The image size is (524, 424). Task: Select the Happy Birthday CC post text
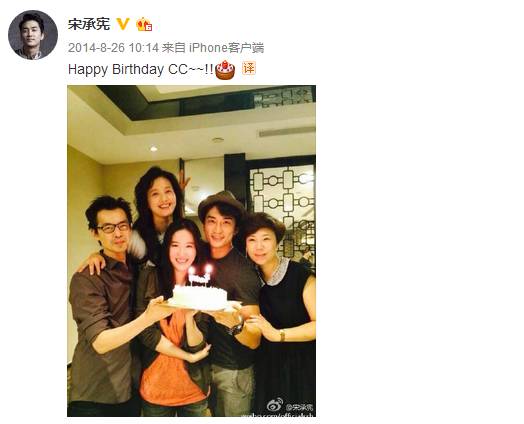pos(141,69)
